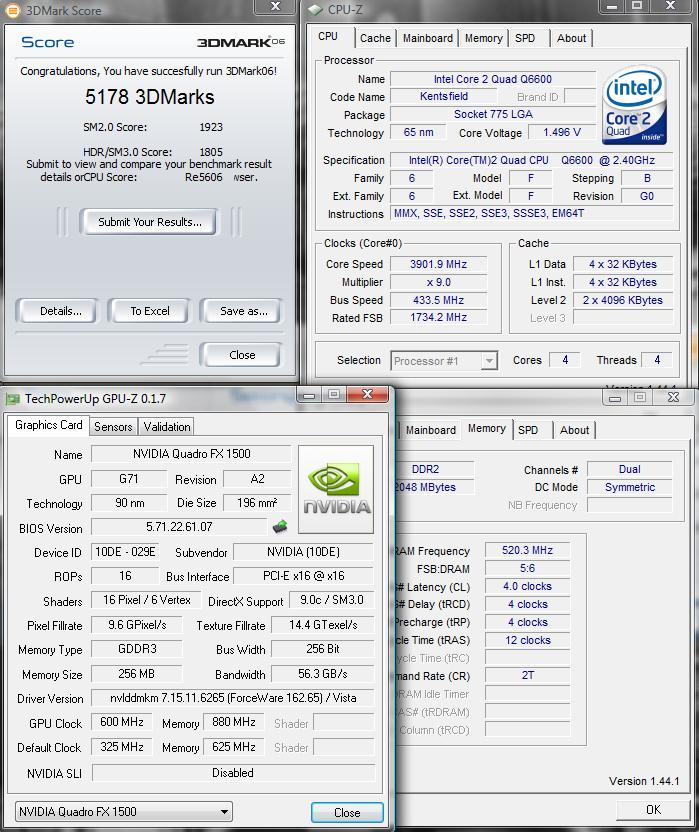Click Save as in 3DMark Score
The width and height of the screenshot is (699, 832).
(241, 311)
